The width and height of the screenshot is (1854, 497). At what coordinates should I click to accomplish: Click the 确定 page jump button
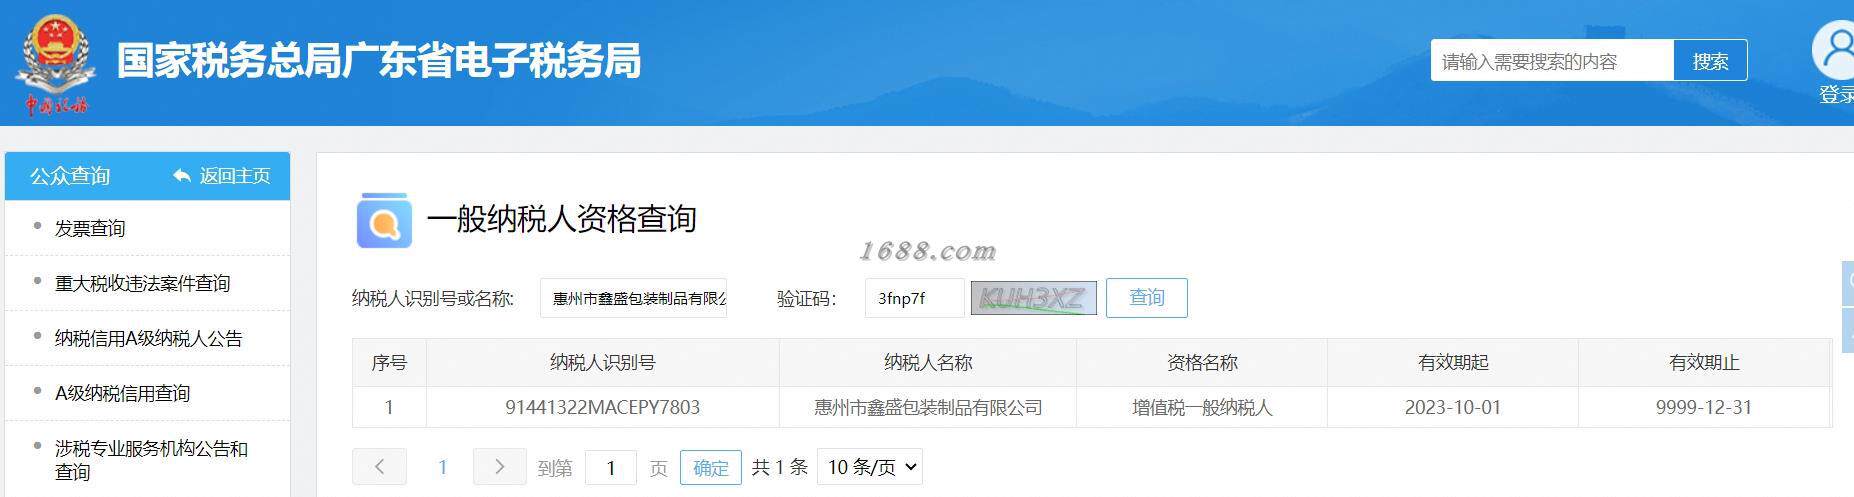coord(711,467)
